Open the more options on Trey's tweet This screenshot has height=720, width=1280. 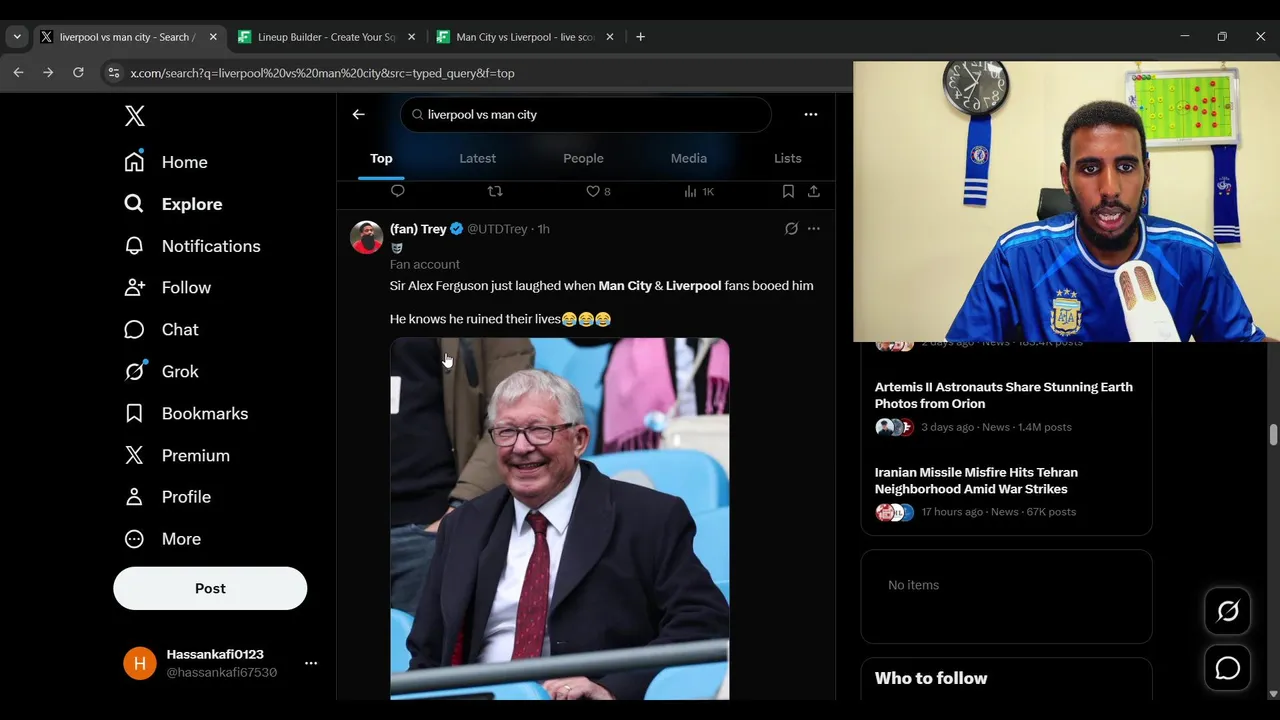coord(814,229)
